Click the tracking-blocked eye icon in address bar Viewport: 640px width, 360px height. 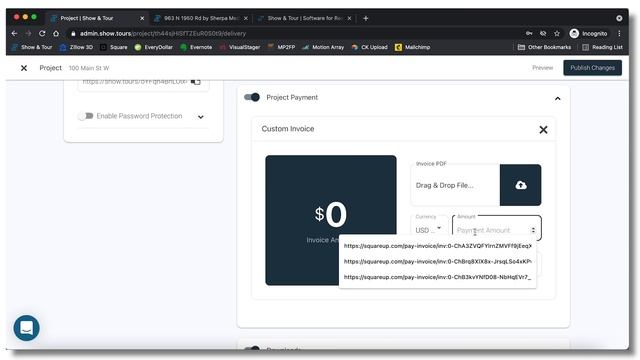543,33
